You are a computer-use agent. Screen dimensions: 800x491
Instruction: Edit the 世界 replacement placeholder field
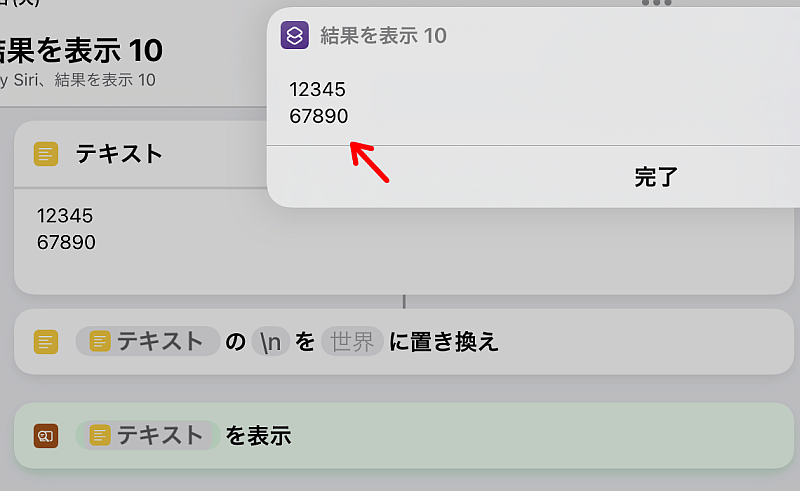pyautogui.click(x=352, y=341)
